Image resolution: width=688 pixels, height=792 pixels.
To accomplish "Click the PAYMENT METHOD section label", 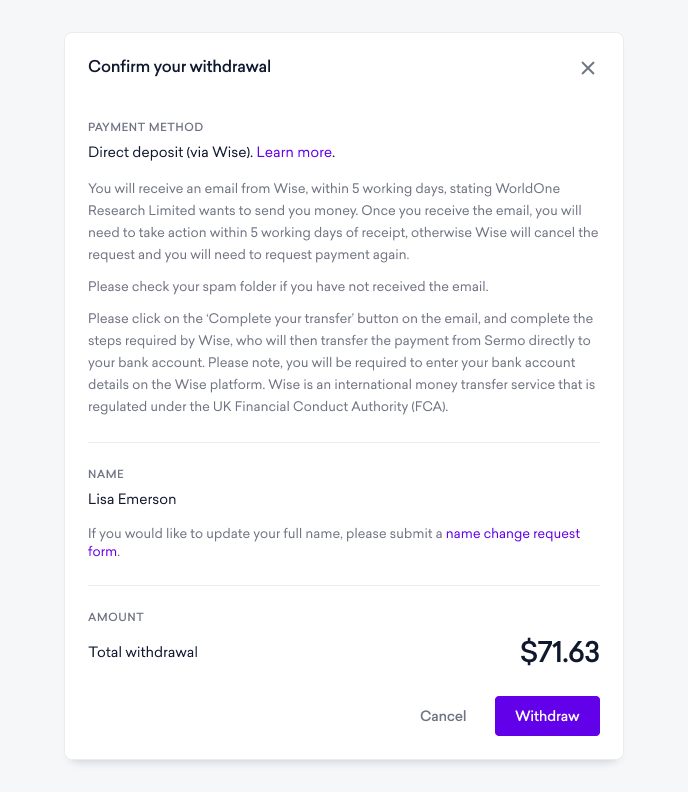I will coord(145,127).
